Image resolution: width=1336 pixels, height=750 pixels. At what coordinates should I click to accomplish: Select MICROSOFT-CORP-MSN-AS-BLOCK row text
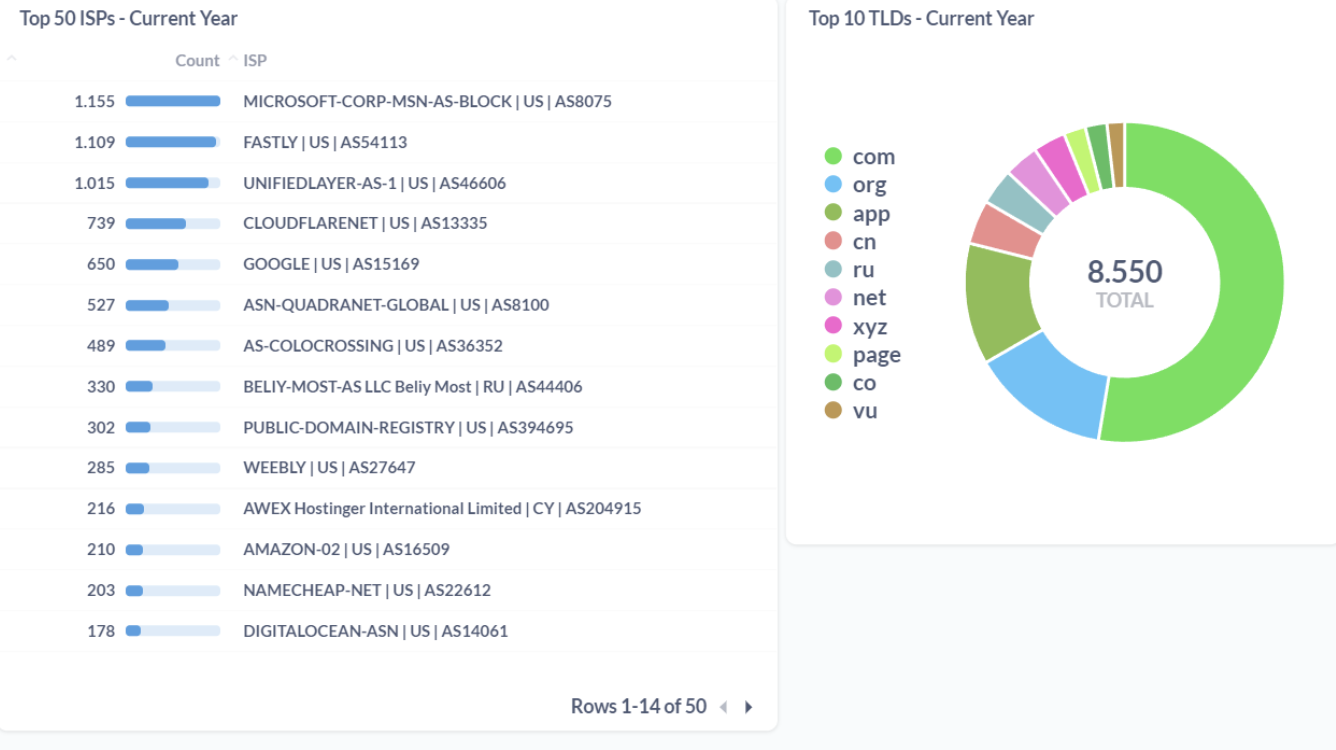[427, 101]
